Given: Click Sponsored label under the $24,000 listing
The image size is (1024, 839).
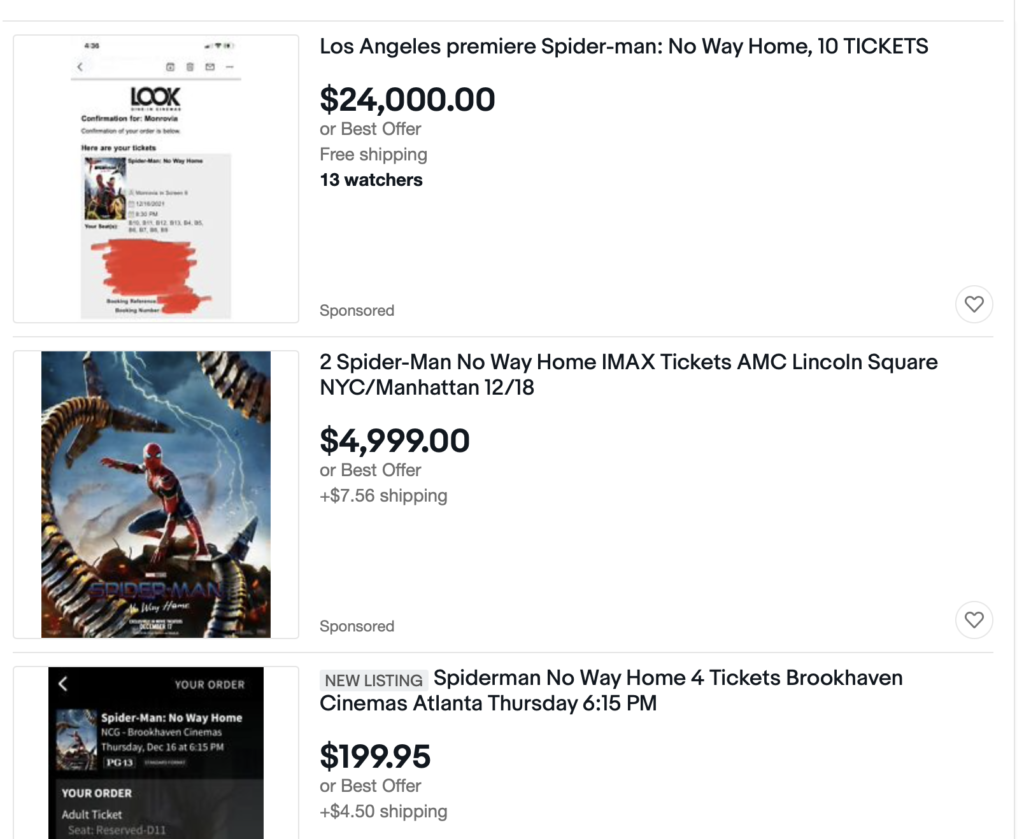Looking at the screenshot, I should point(357,310).
